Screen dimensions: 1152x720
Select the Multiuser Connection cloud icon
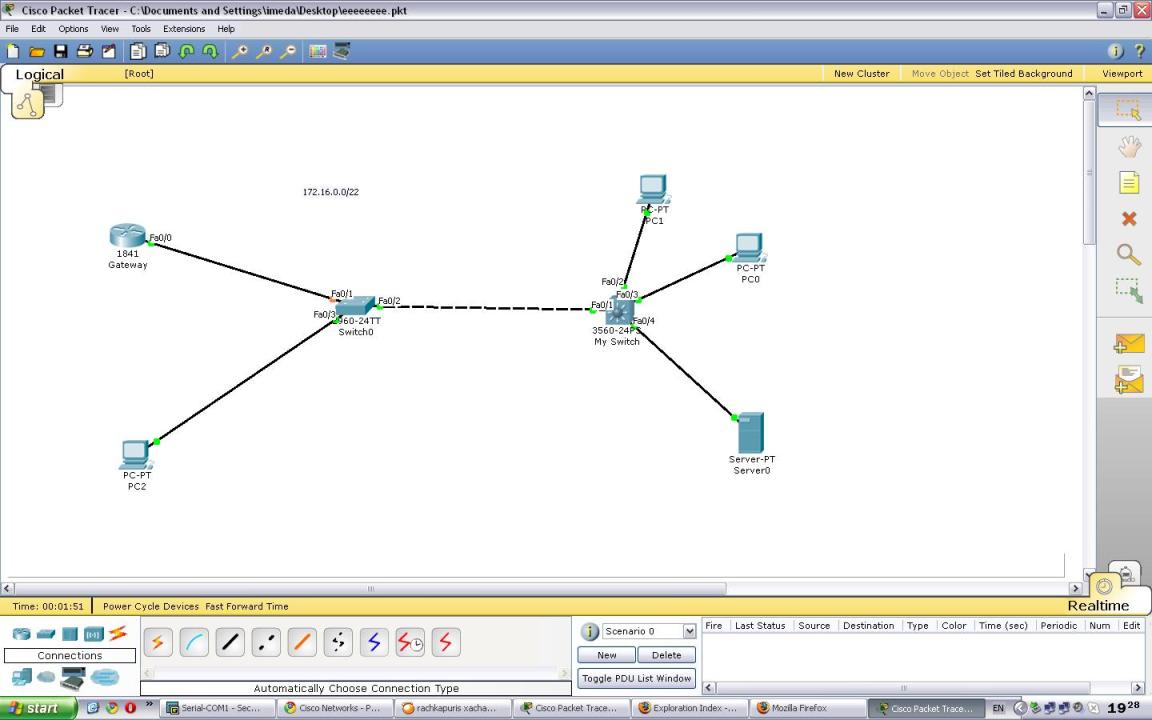coord(104,677)
